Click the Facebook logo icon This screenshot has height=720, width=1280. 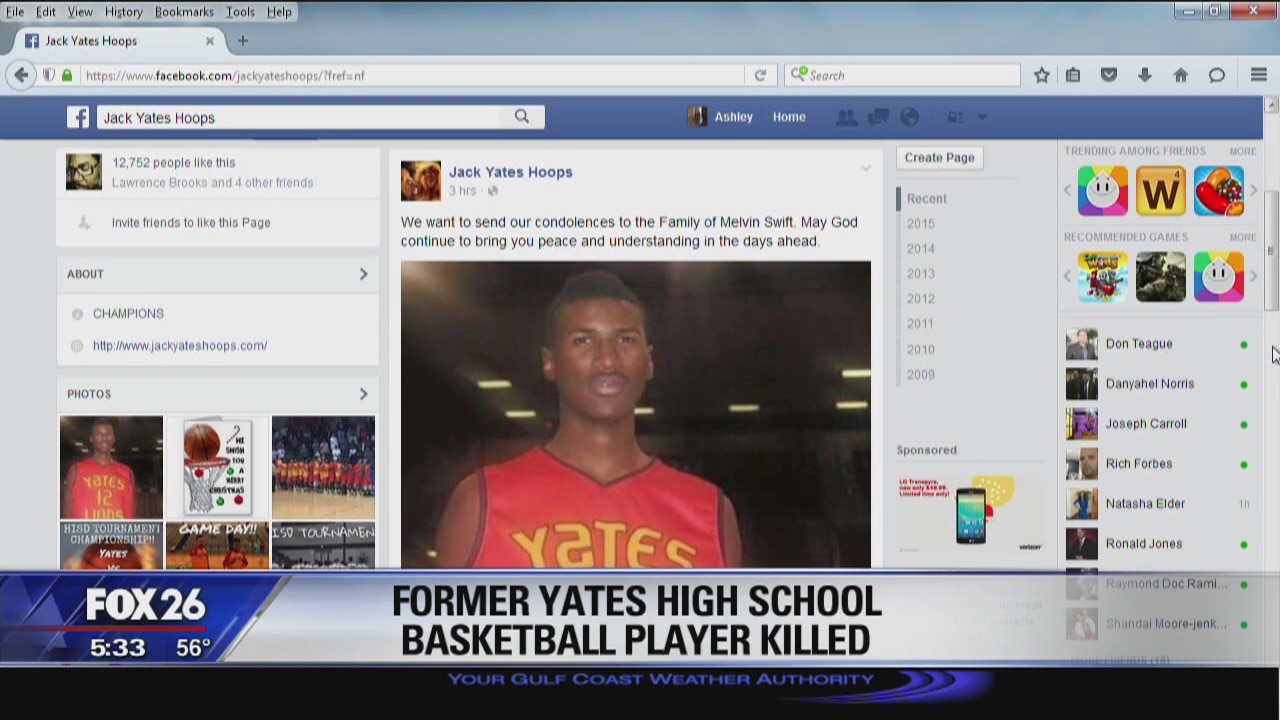tap(78, 117)
